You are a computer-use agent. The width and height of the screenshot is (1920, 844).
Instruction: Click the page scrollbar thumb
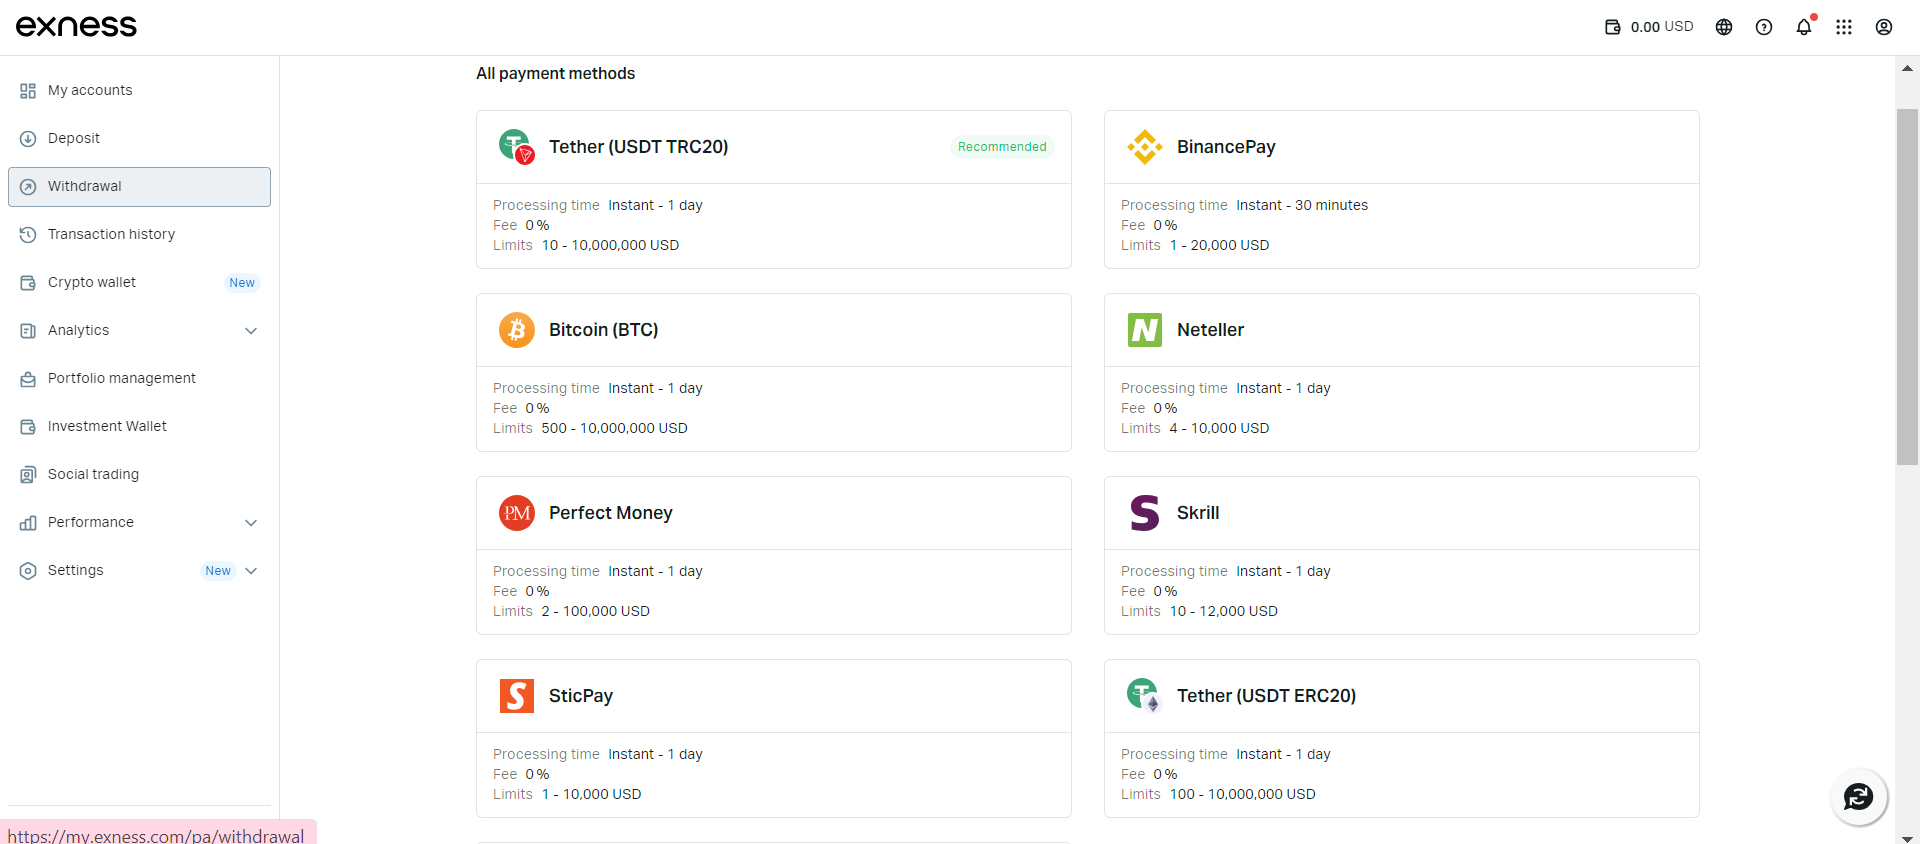pyautogui.click(x=1907, y=287)
